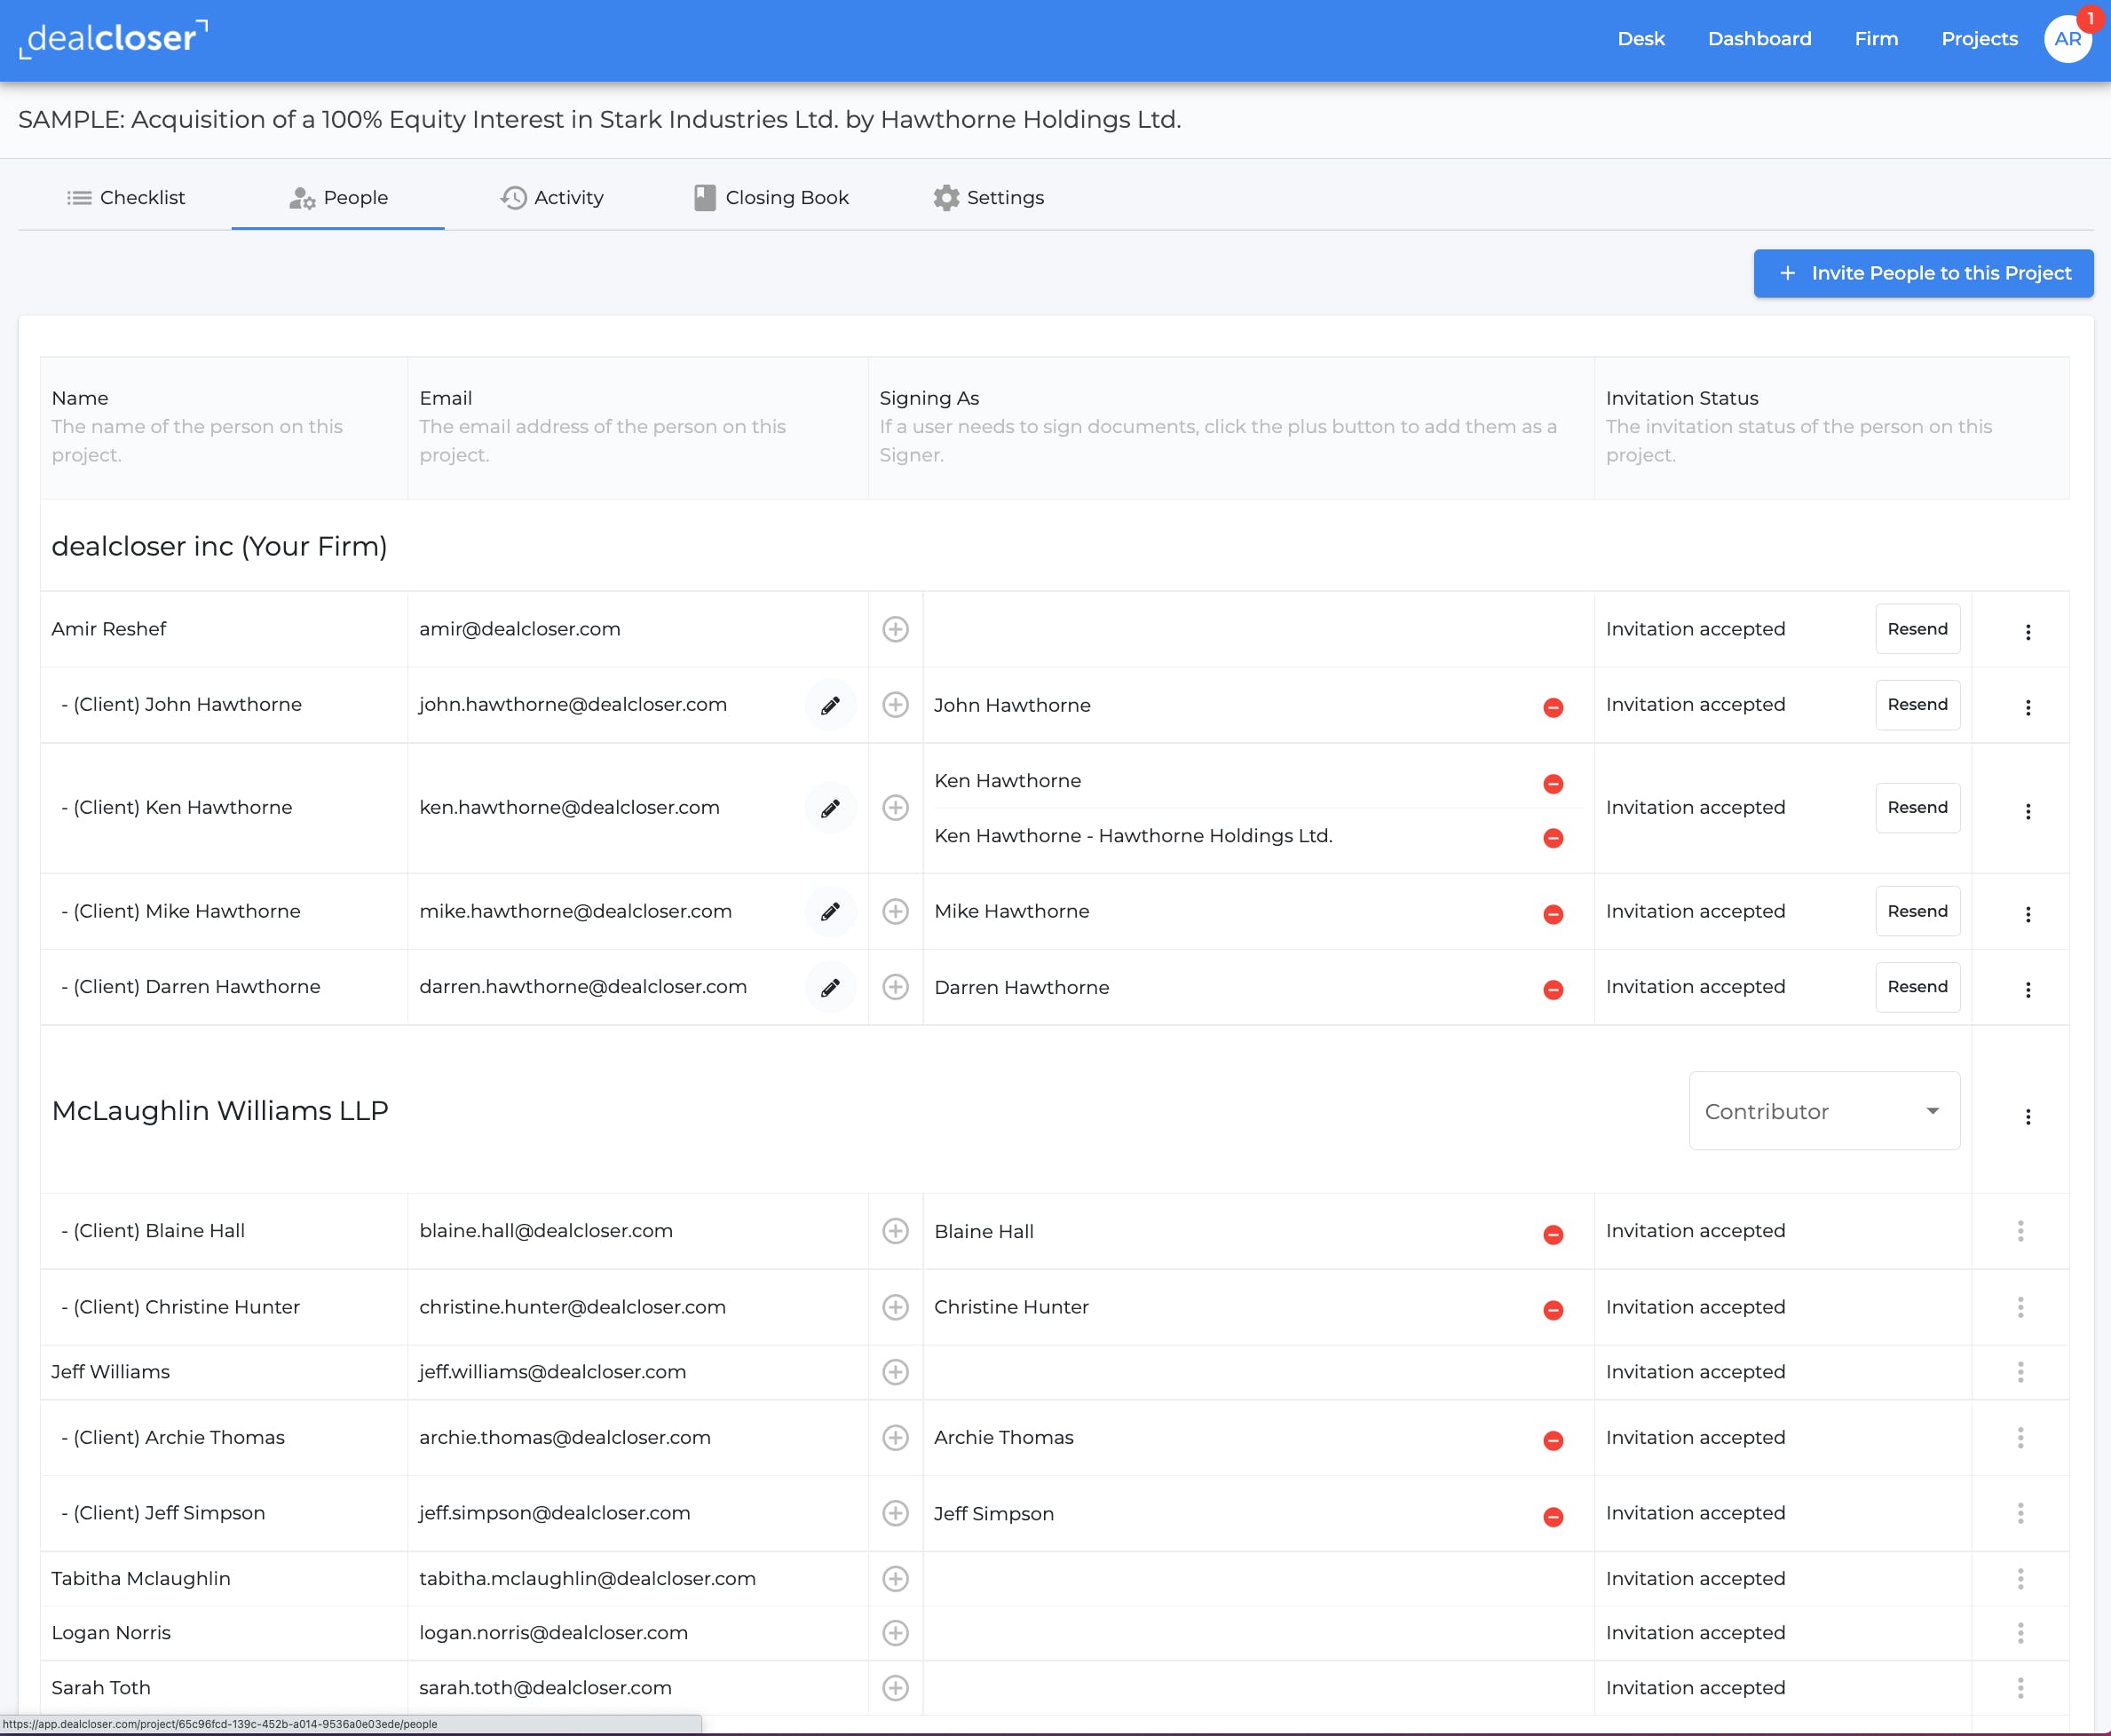The width and height of the screenshot is (2111, 1736).
Task: Edit John Hawthorne's email address
Action: tap(830, 705)
